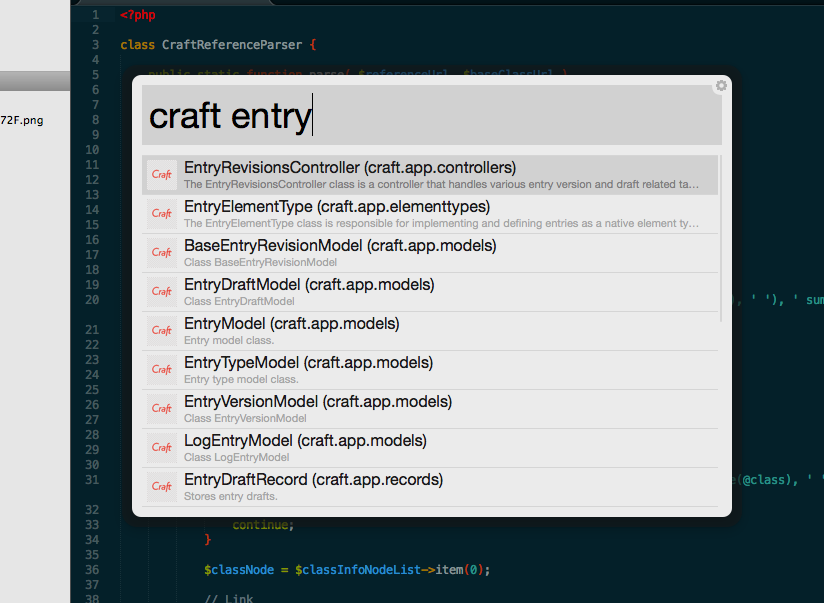Click Craft icon beside EntryRevisionsController
The width and height of the screenshot is (824, 603).
pos(161,175)
